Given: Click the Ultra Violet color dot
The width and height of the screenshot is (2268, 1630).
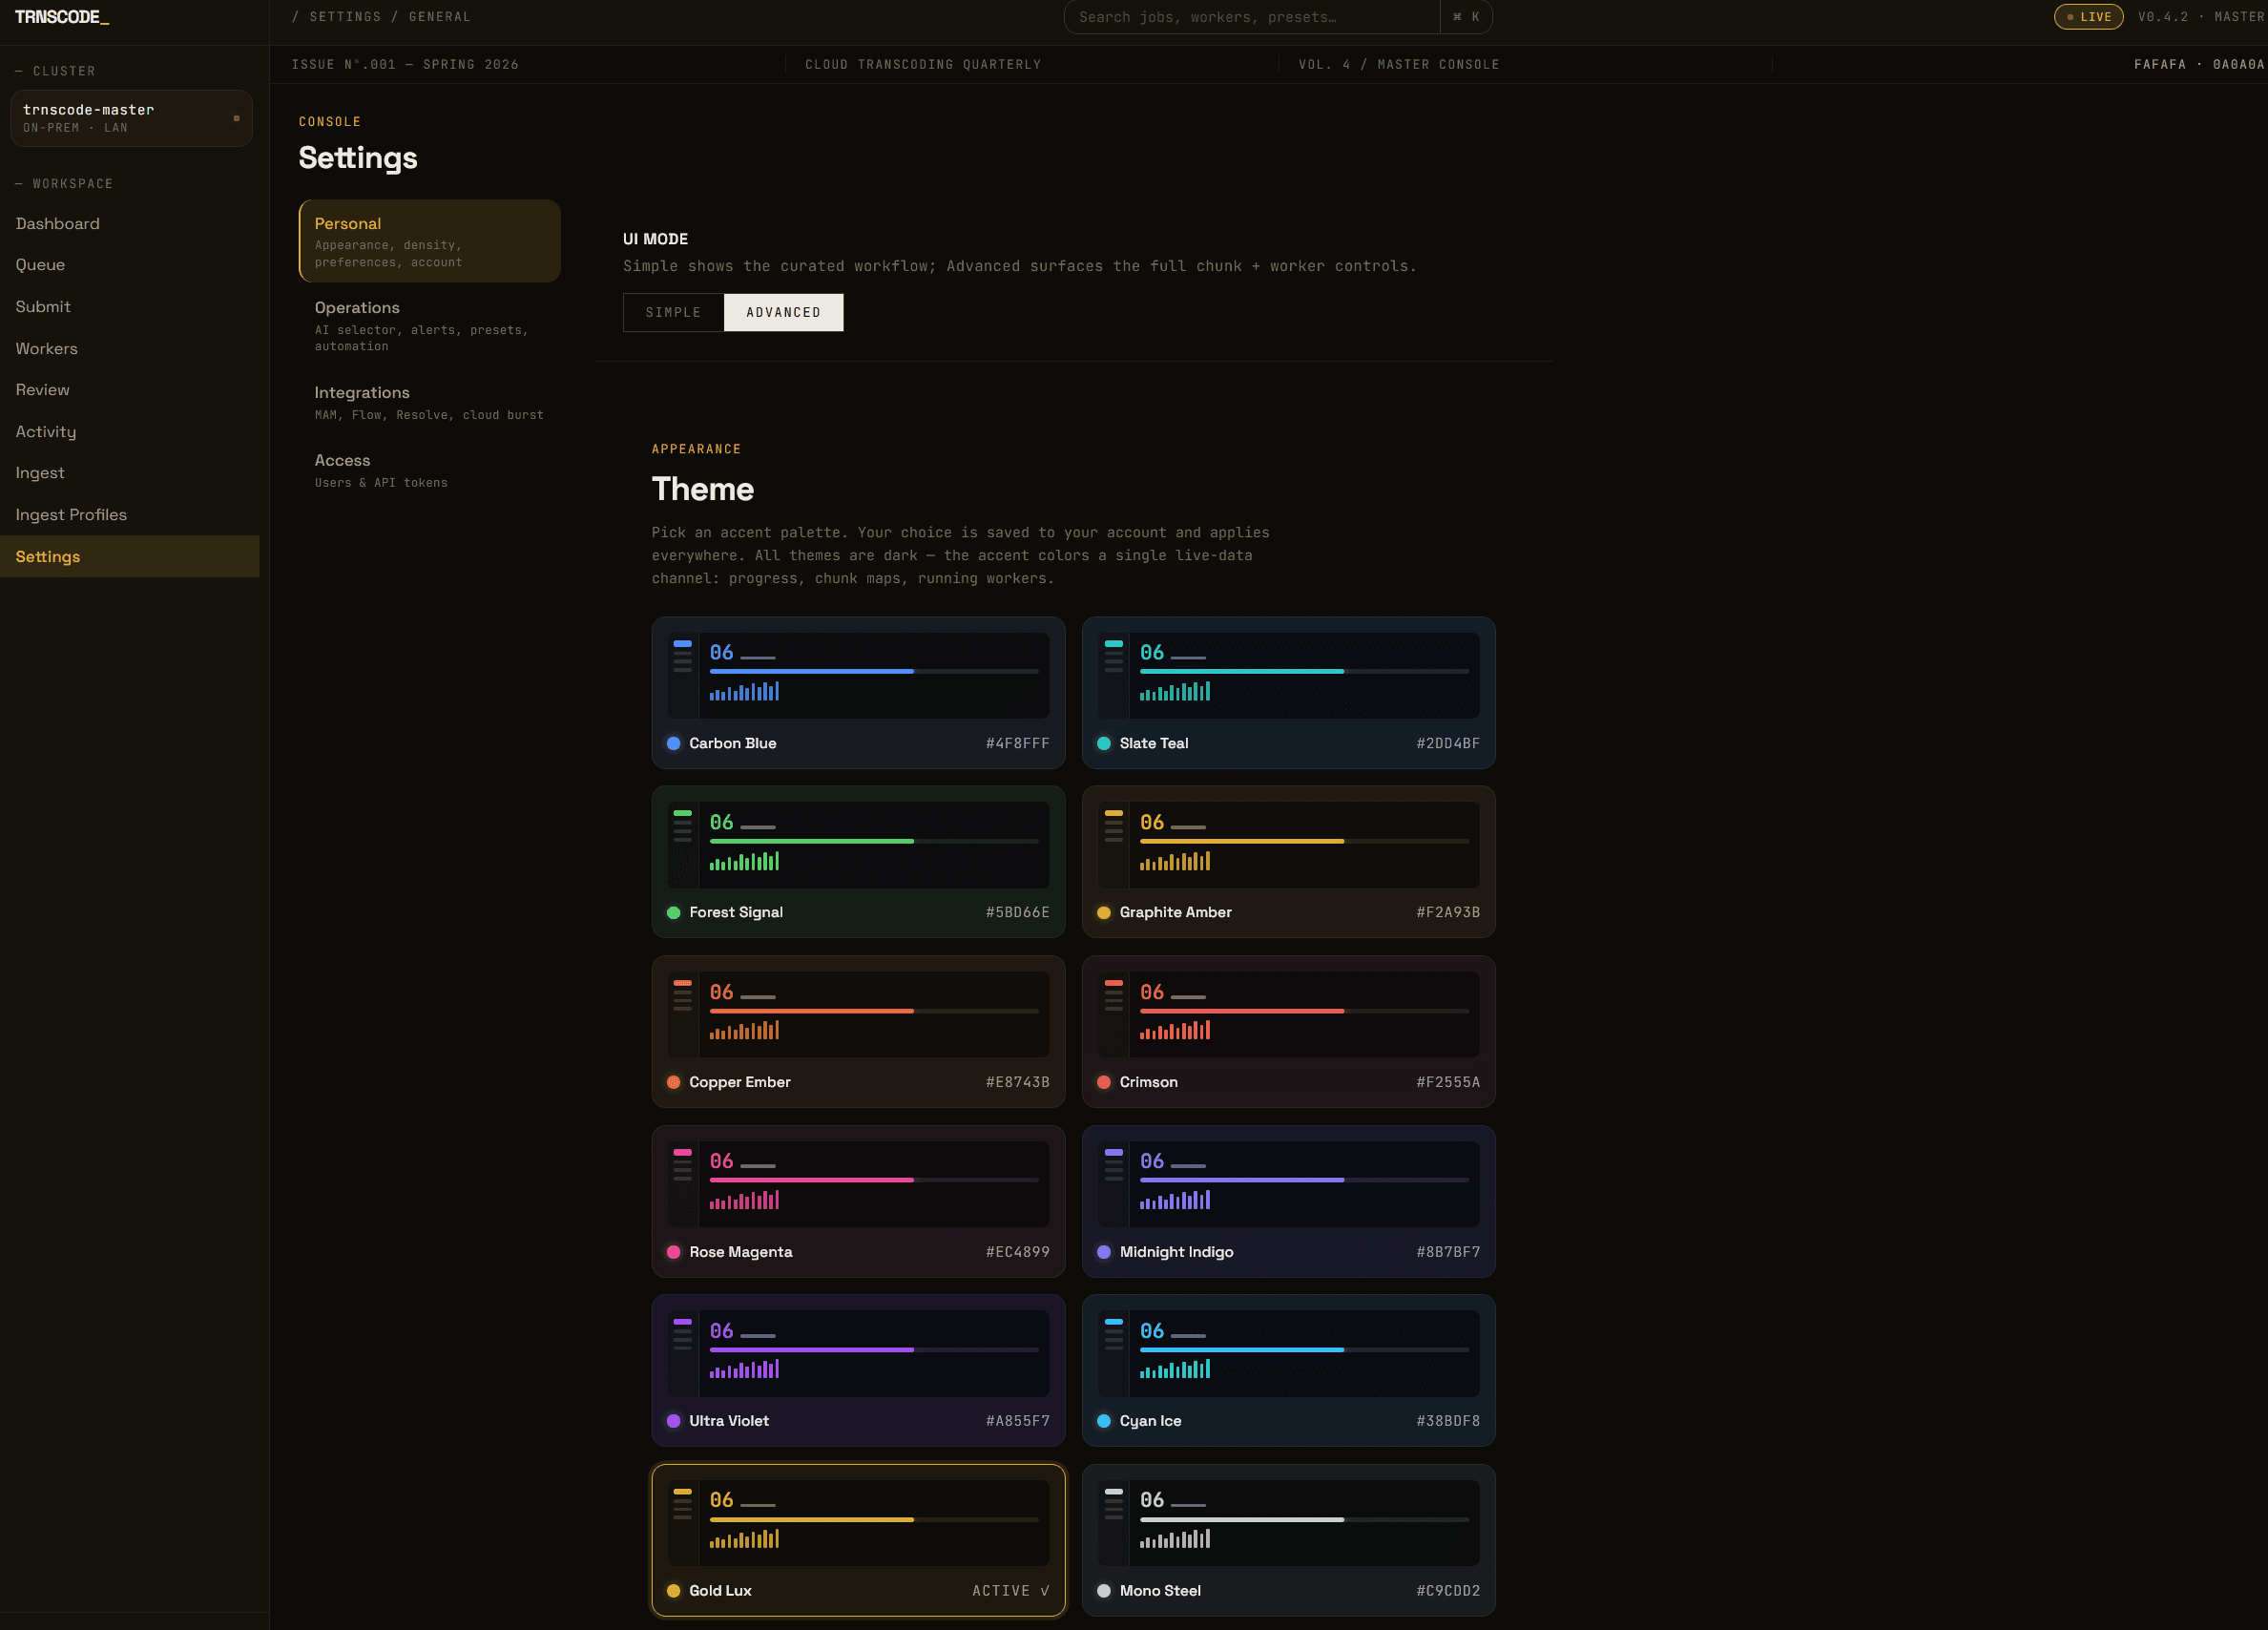Looking at the screenshot, I should pos(673,1421).
